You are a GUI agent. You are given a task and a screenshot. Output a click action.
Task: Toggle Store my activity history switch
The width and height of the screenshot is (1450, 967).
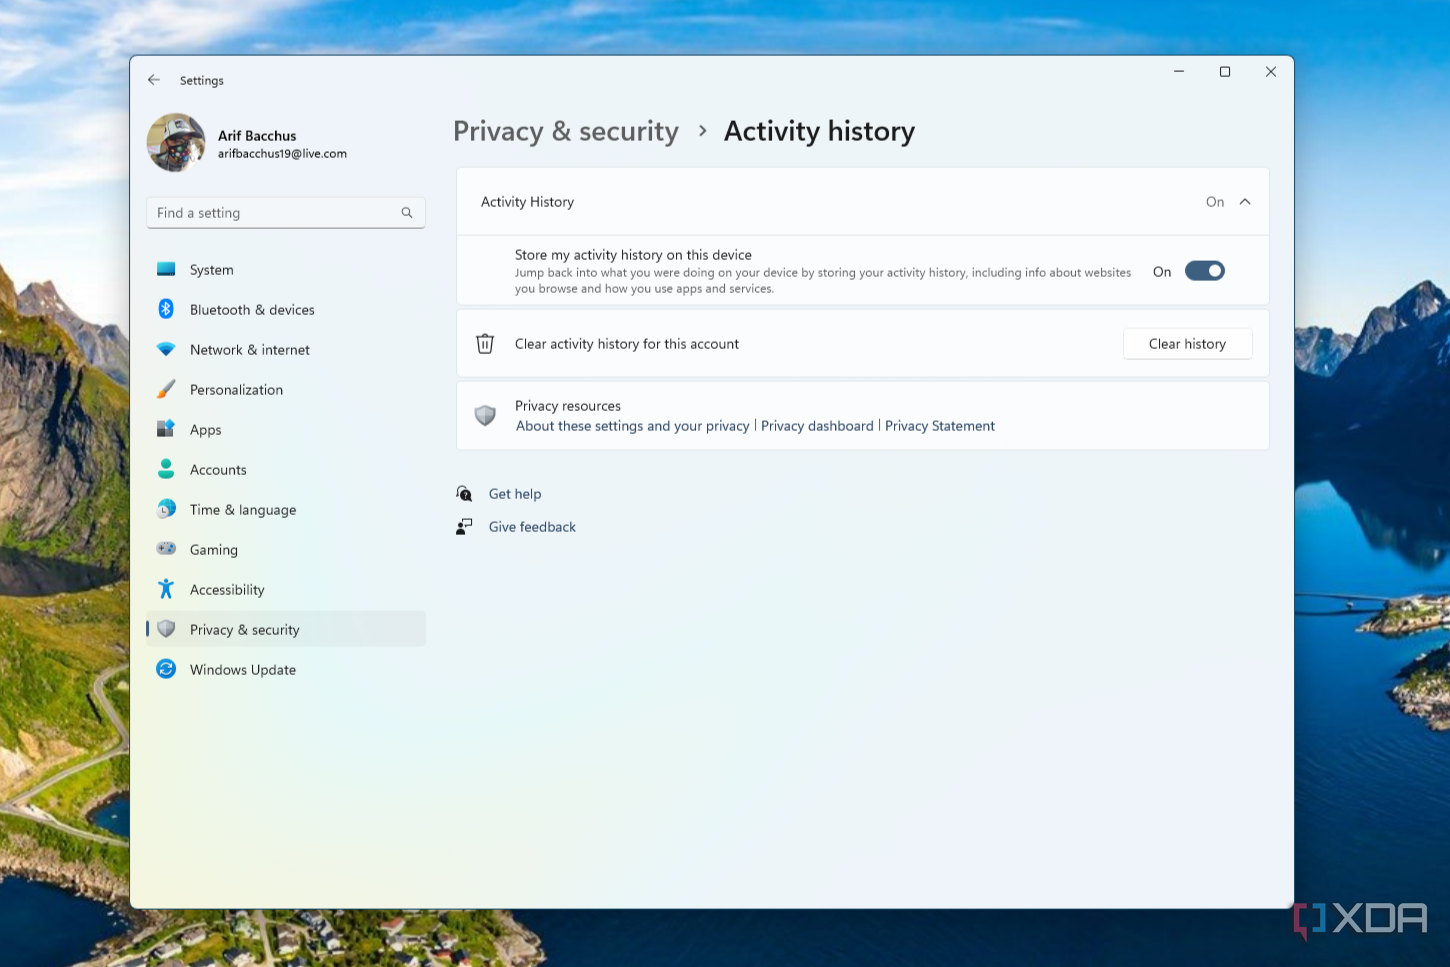click(1205, 271)
